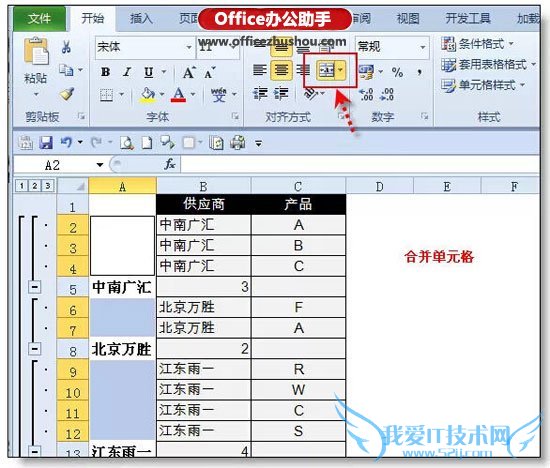Apply red font color A

point(178,95)
